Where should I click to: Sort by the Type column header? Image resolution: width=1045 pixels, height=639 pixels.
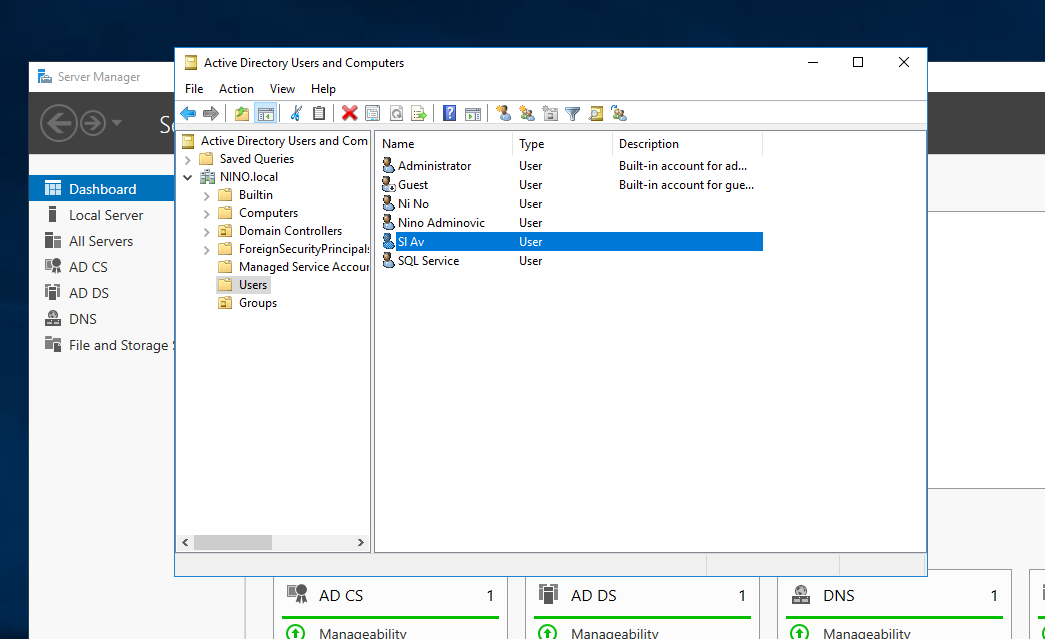pyautogui.click(x=562, y=144)
